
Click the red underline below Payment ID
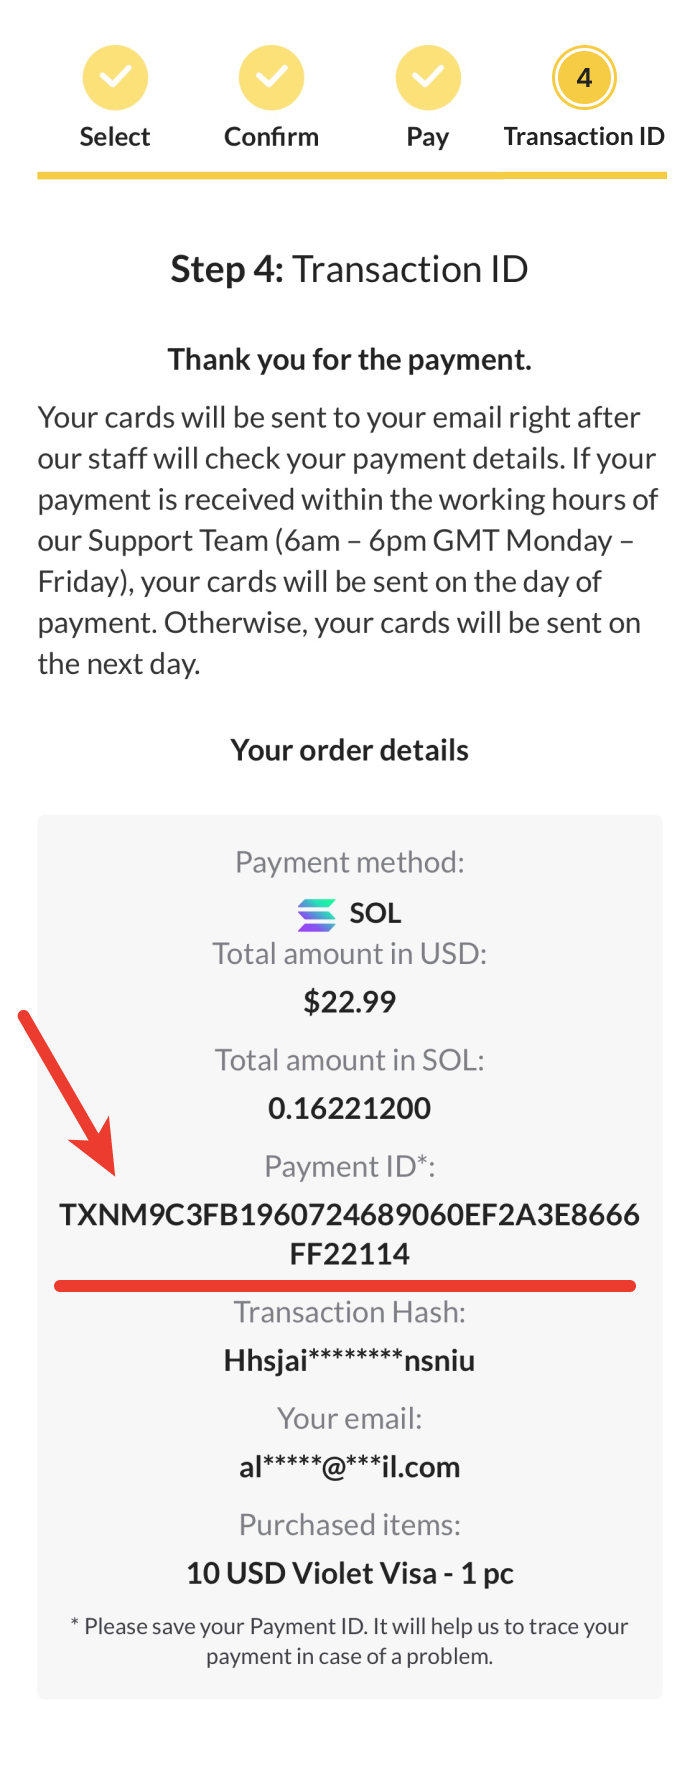(x=345, y=1285)
